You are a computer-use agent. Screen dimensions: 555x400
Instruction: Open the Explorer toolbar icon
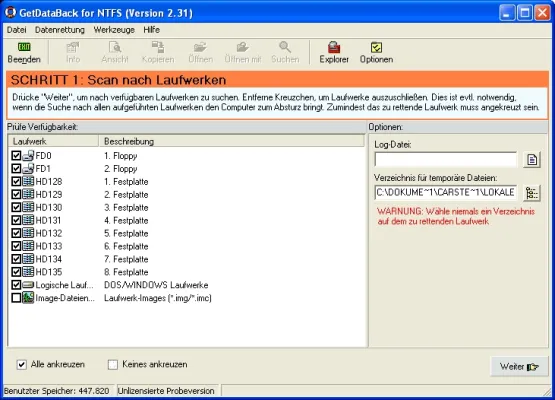coord(334,47)
